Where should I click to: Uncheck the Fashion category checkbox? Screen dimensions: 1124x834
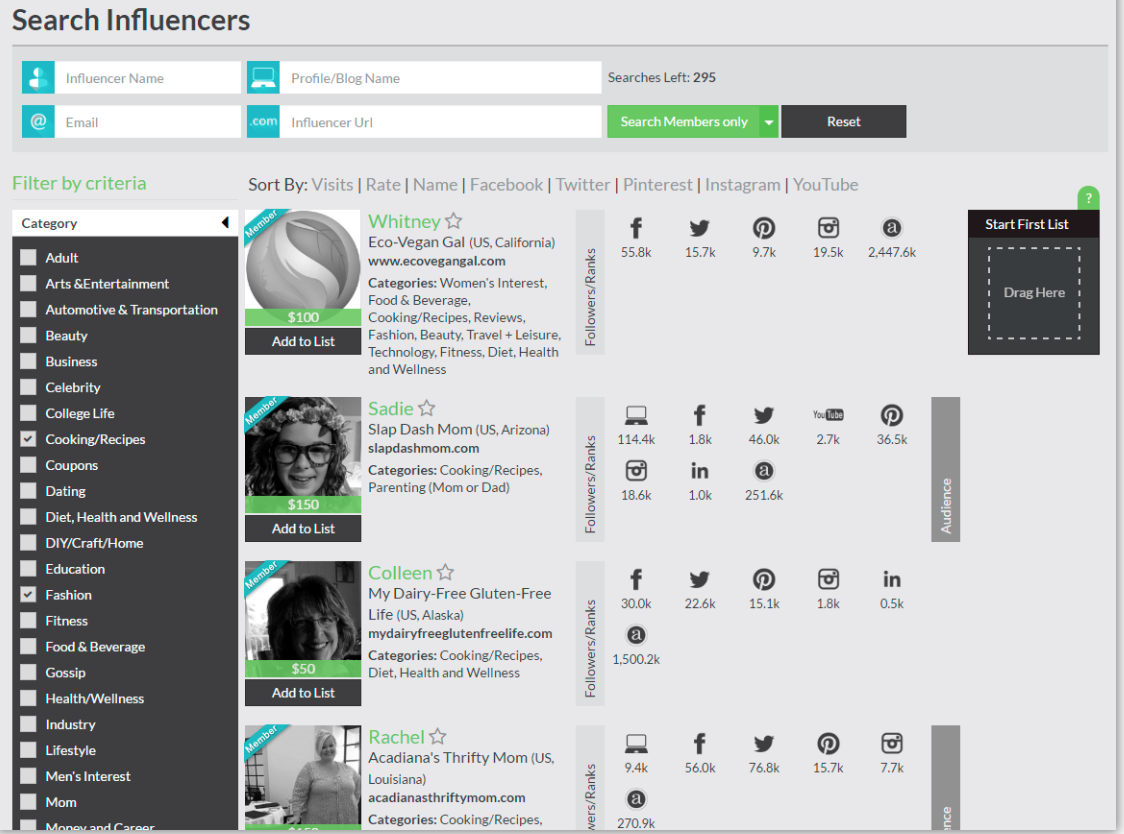pyautogui.click(x=28, y=595)
